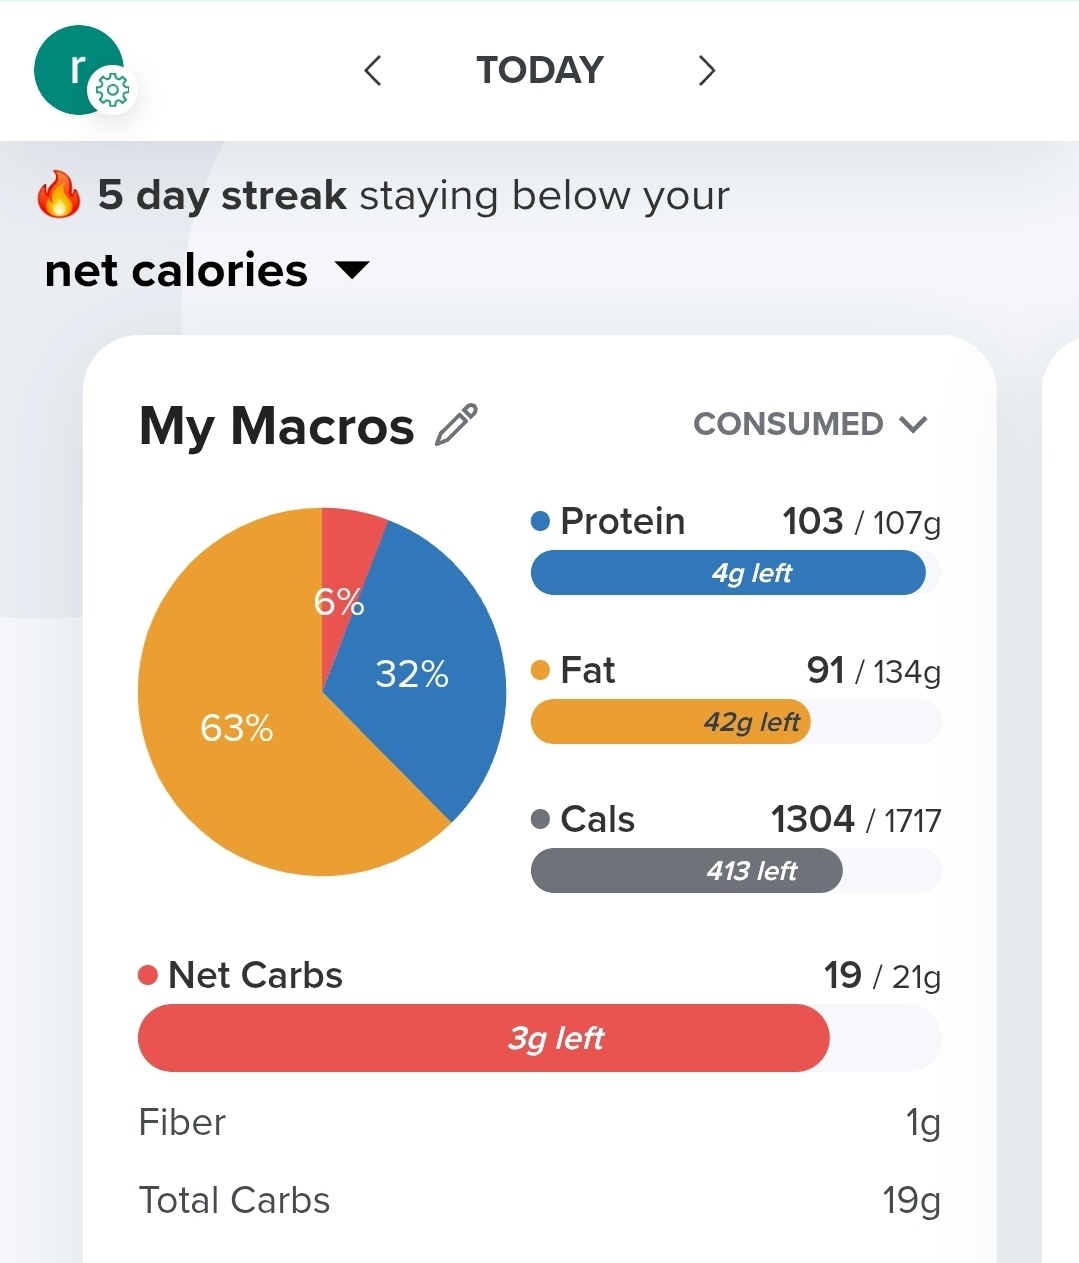The width and height of the screenshot is (1079, 1263).
Task: Tap the Total Carbs row
Action: (540, 1200)
